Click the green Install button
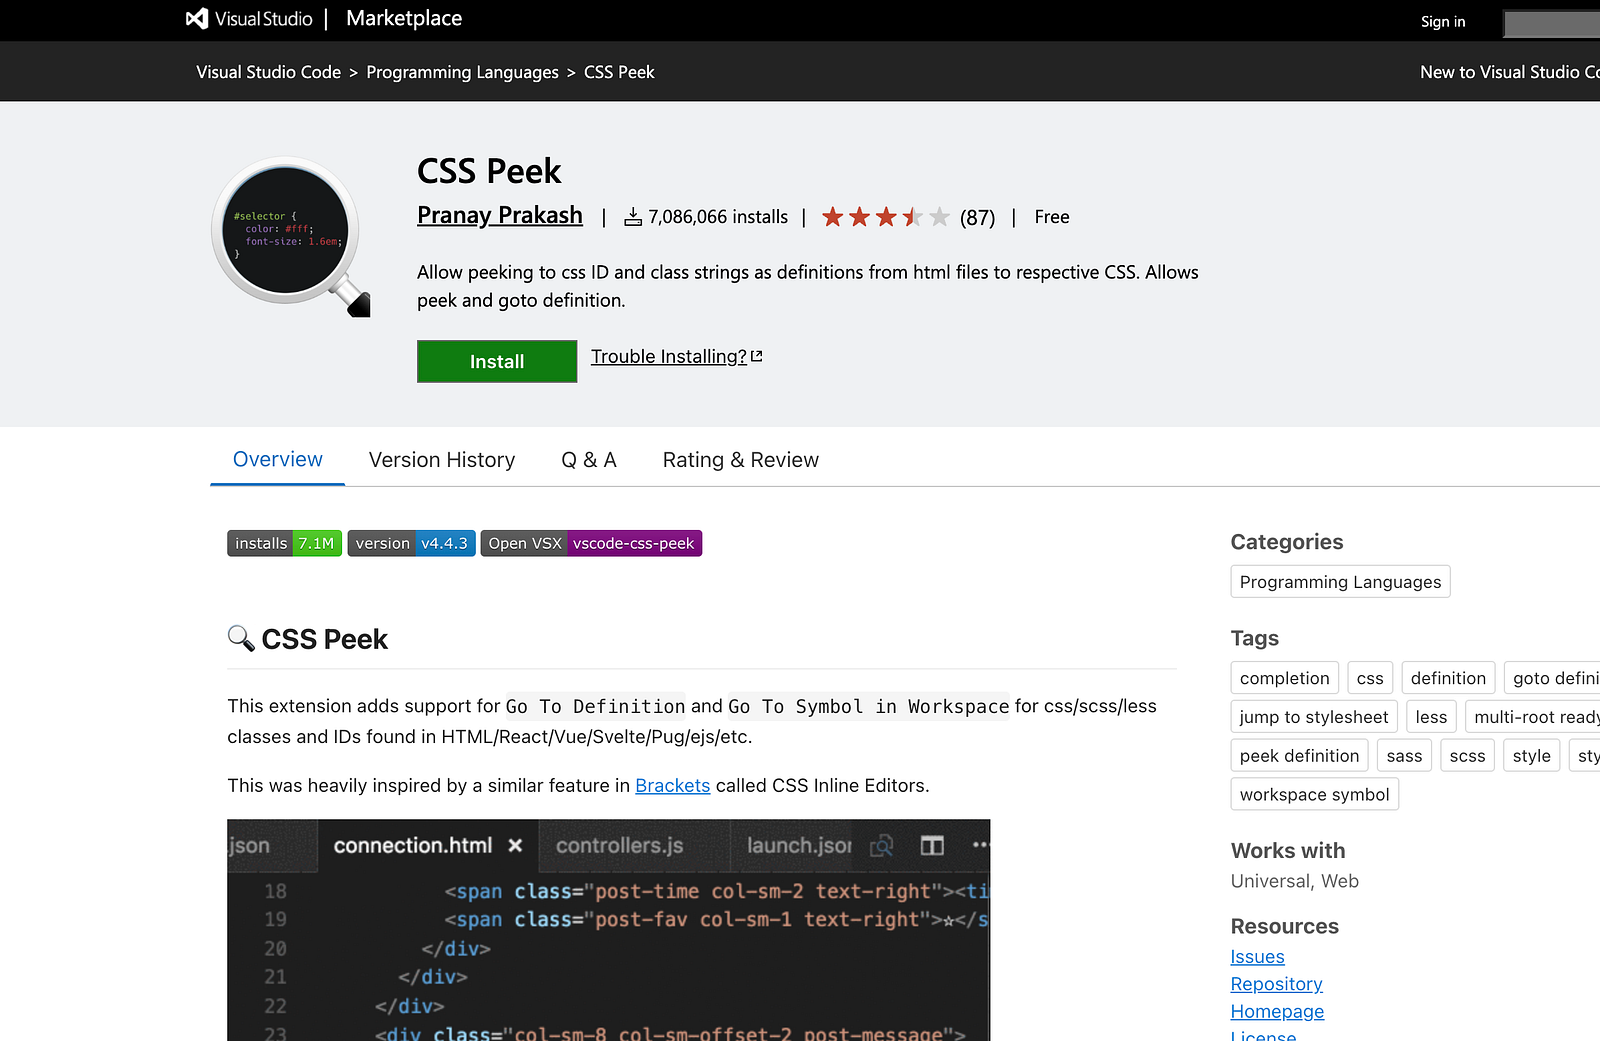 point(497,361)
